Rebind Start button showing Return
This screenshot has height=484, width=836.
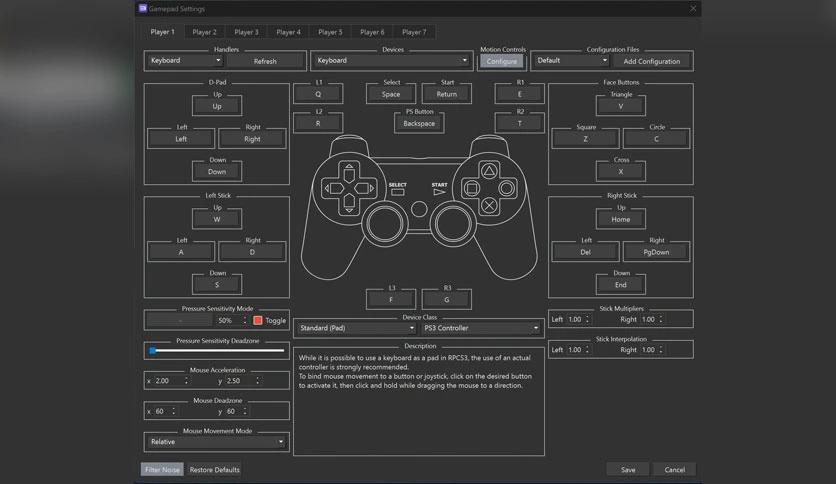pos(447,94)
